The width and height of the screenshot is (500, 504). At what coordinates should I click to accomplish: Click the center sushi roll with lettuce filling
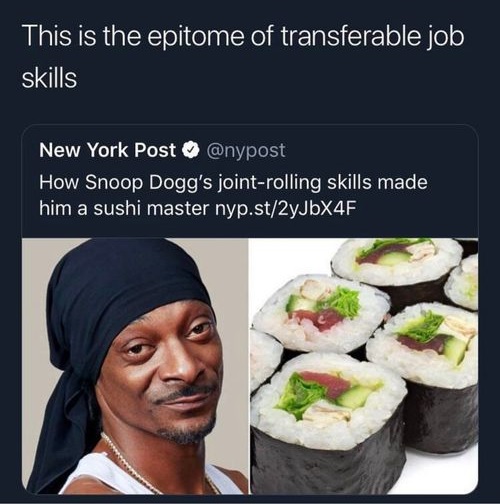[321, 313]
